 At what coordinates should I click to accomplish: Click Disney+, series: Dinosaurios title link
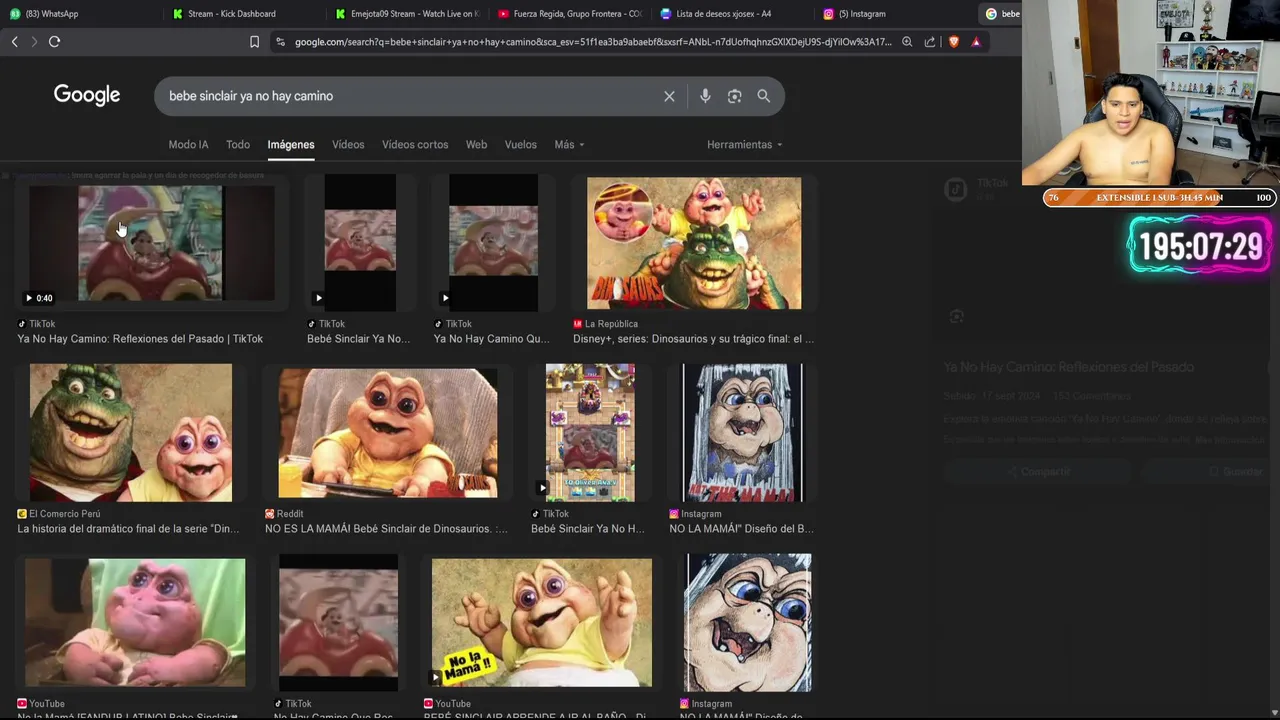693,339
